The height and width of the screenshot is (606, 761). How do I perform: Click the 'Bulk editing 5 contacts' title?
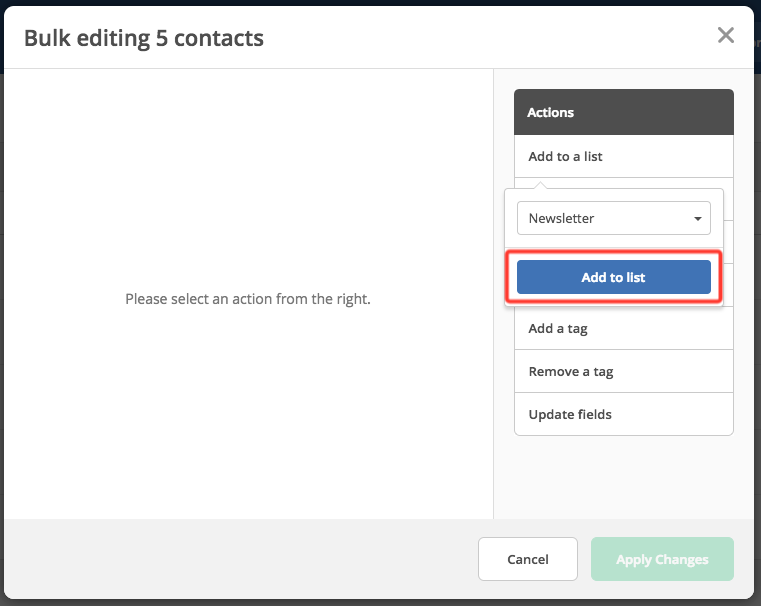click(144, 38)
